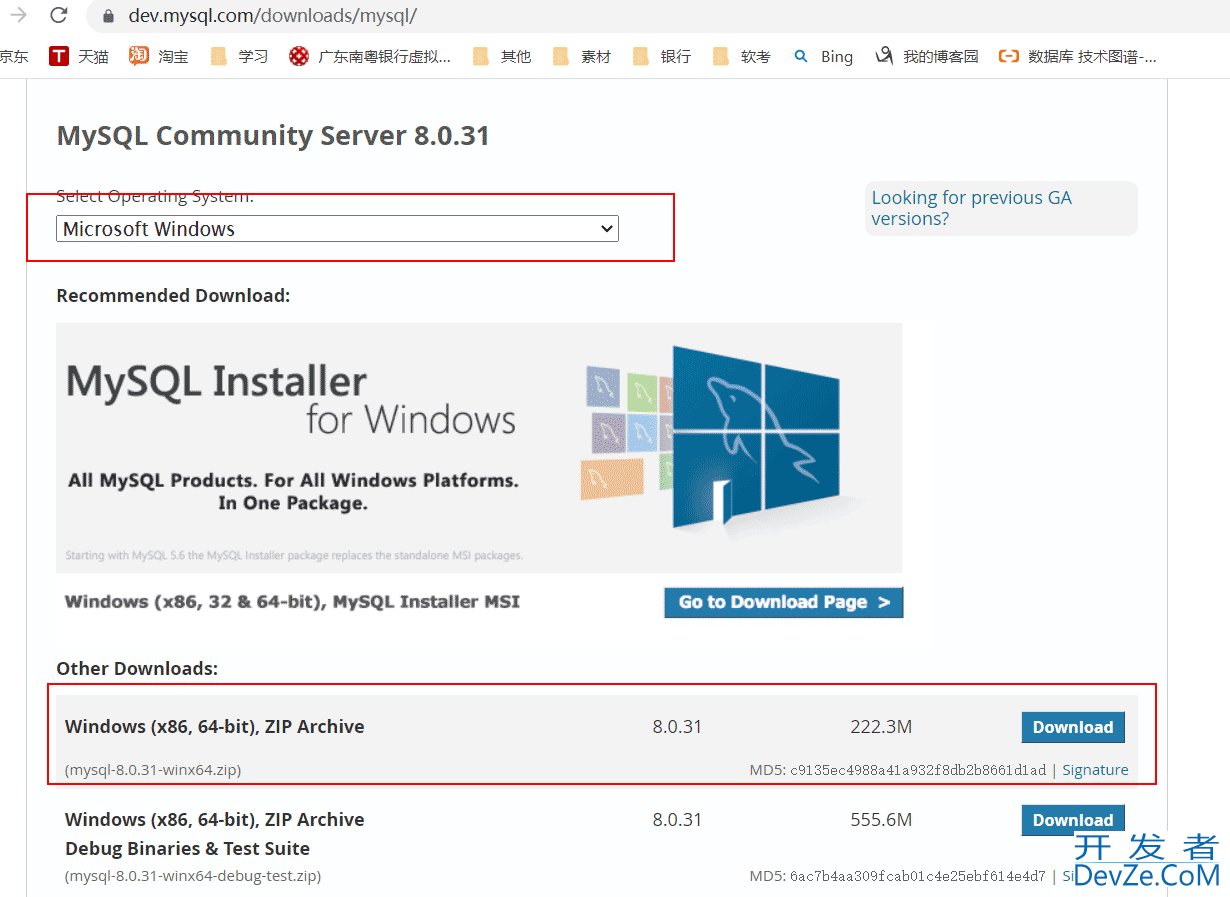Expand the Select Operating System dropdown
Image resolution: width=1230 pixels, height=897 pixels.
337,229
